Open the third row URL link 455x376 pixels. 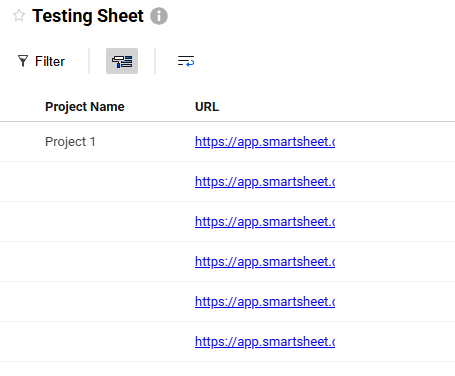(265, 222)
